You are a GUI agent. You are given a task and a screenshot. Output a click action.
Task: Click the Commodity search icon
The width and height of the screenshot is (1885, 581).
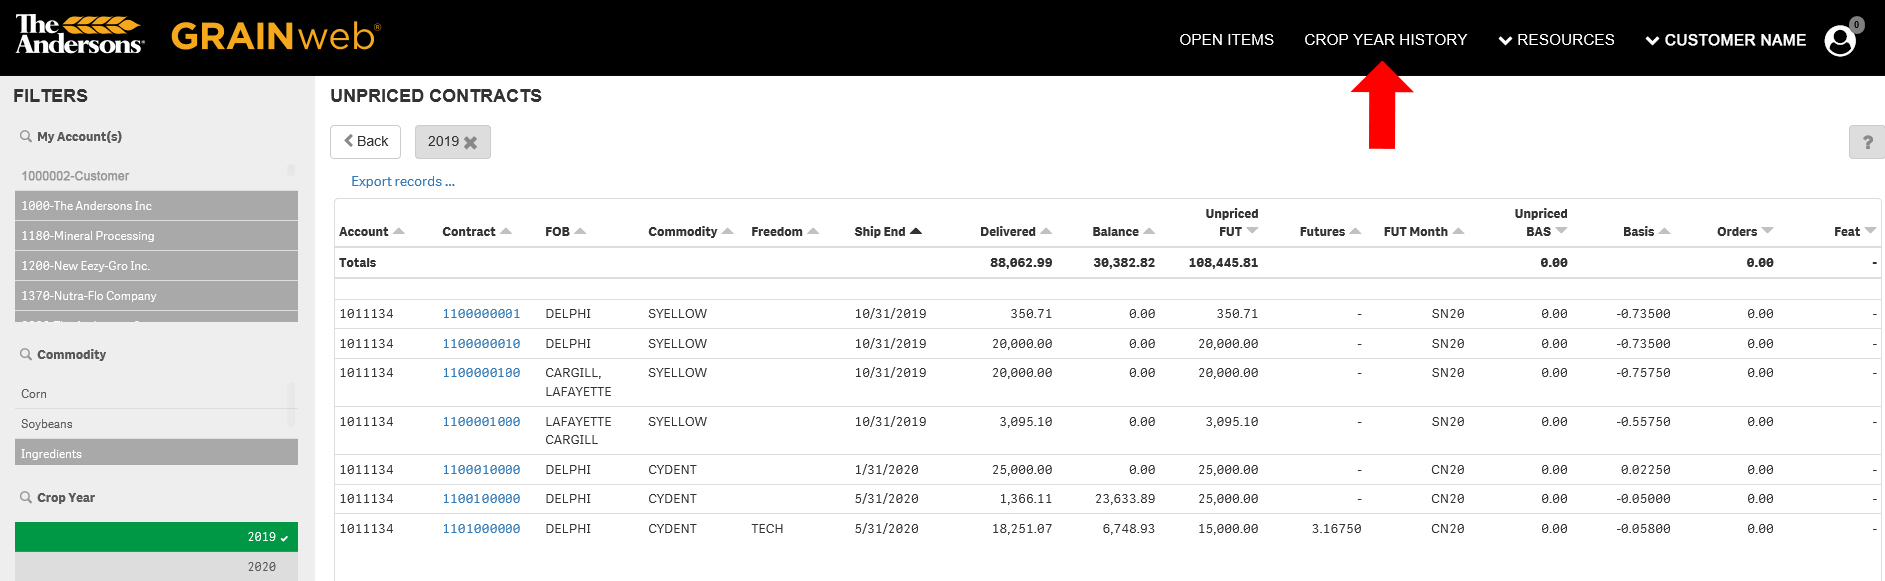(26, 354)
